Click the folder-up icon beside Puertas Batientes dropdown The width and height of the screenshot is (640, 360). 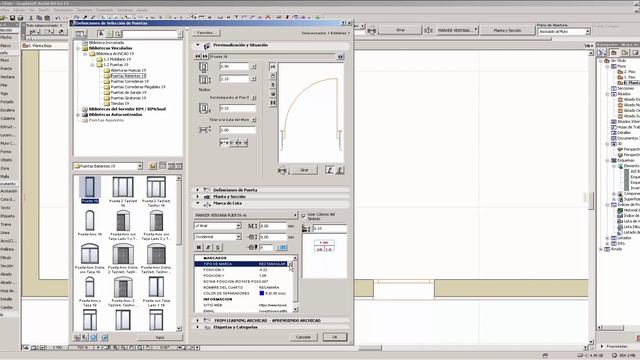[152, 166]
